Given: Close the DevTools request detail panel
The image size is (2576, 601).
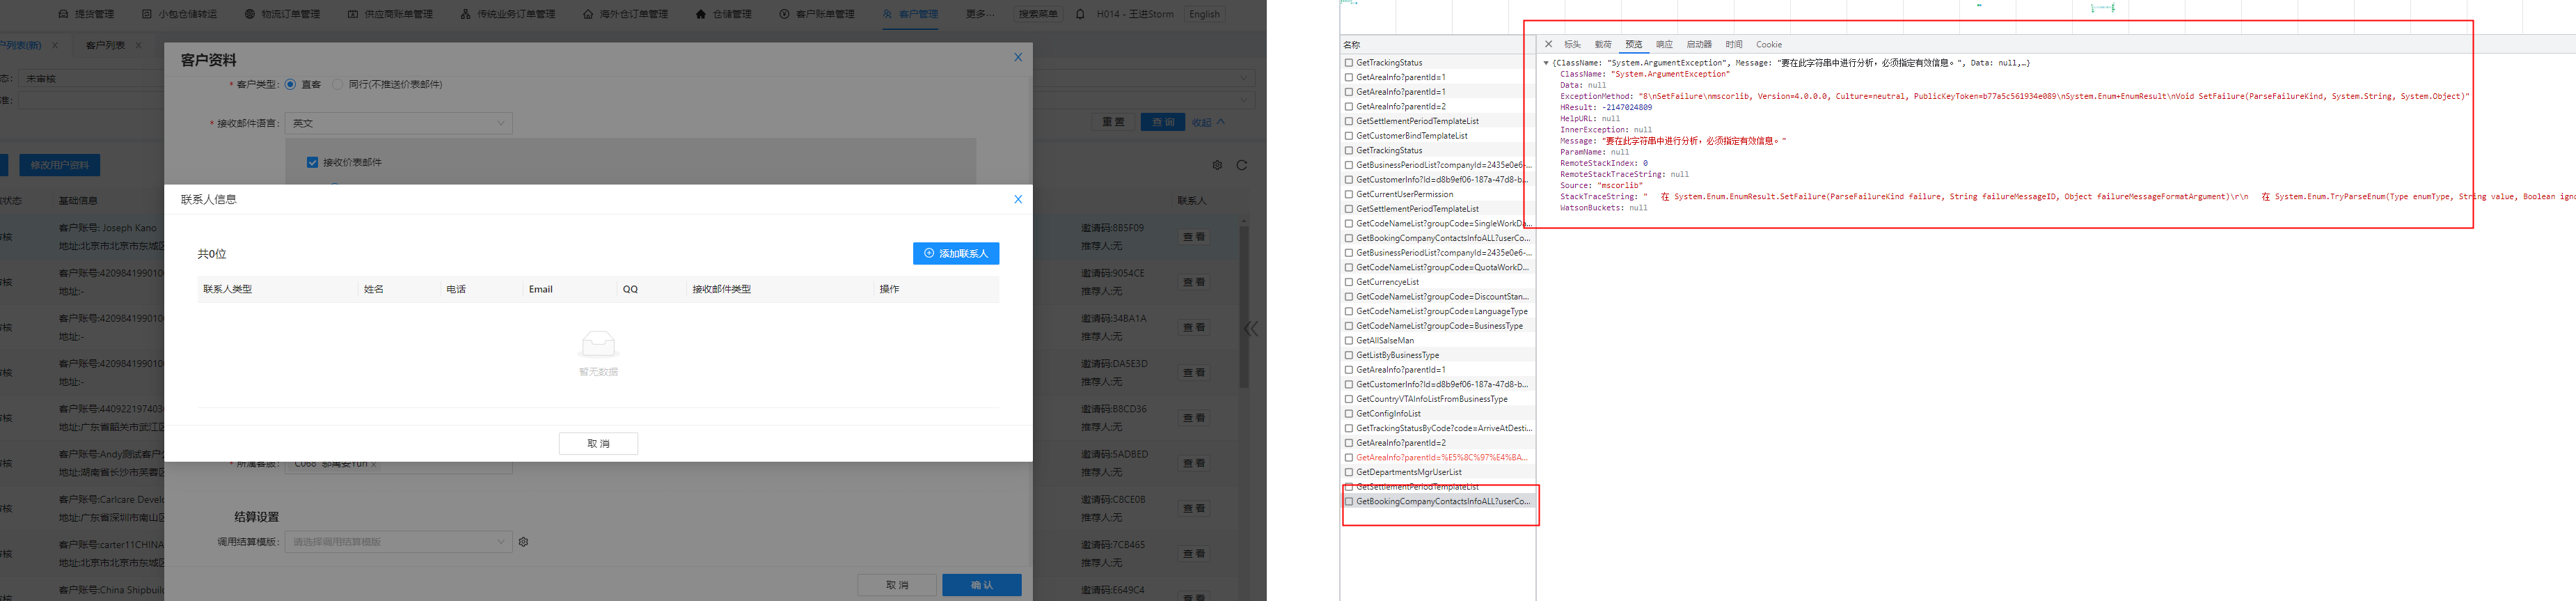Looking at the screenshot, I should 1548,44.
